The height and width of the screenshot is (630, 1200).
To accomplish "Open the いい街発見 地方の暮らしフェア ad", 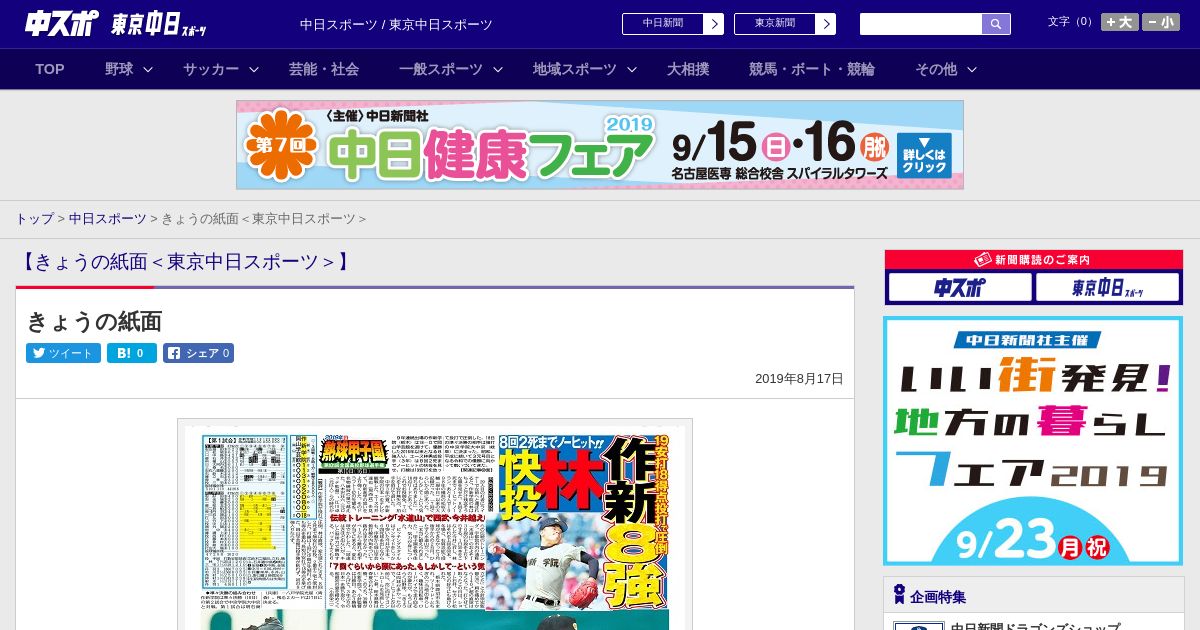I will (x=1033, y=441).
